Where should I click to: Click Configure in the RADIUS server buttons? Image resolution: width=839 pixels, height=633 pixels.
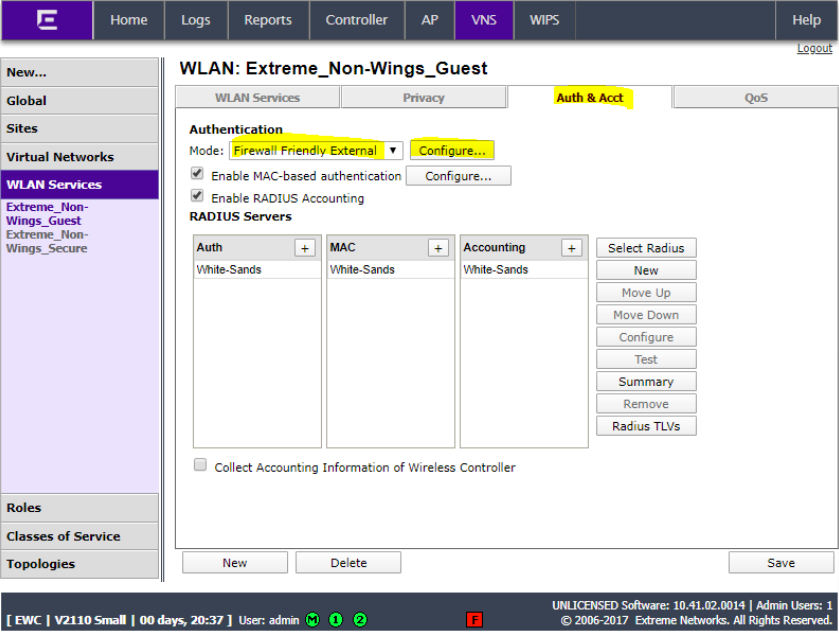(x=646, y=337)
